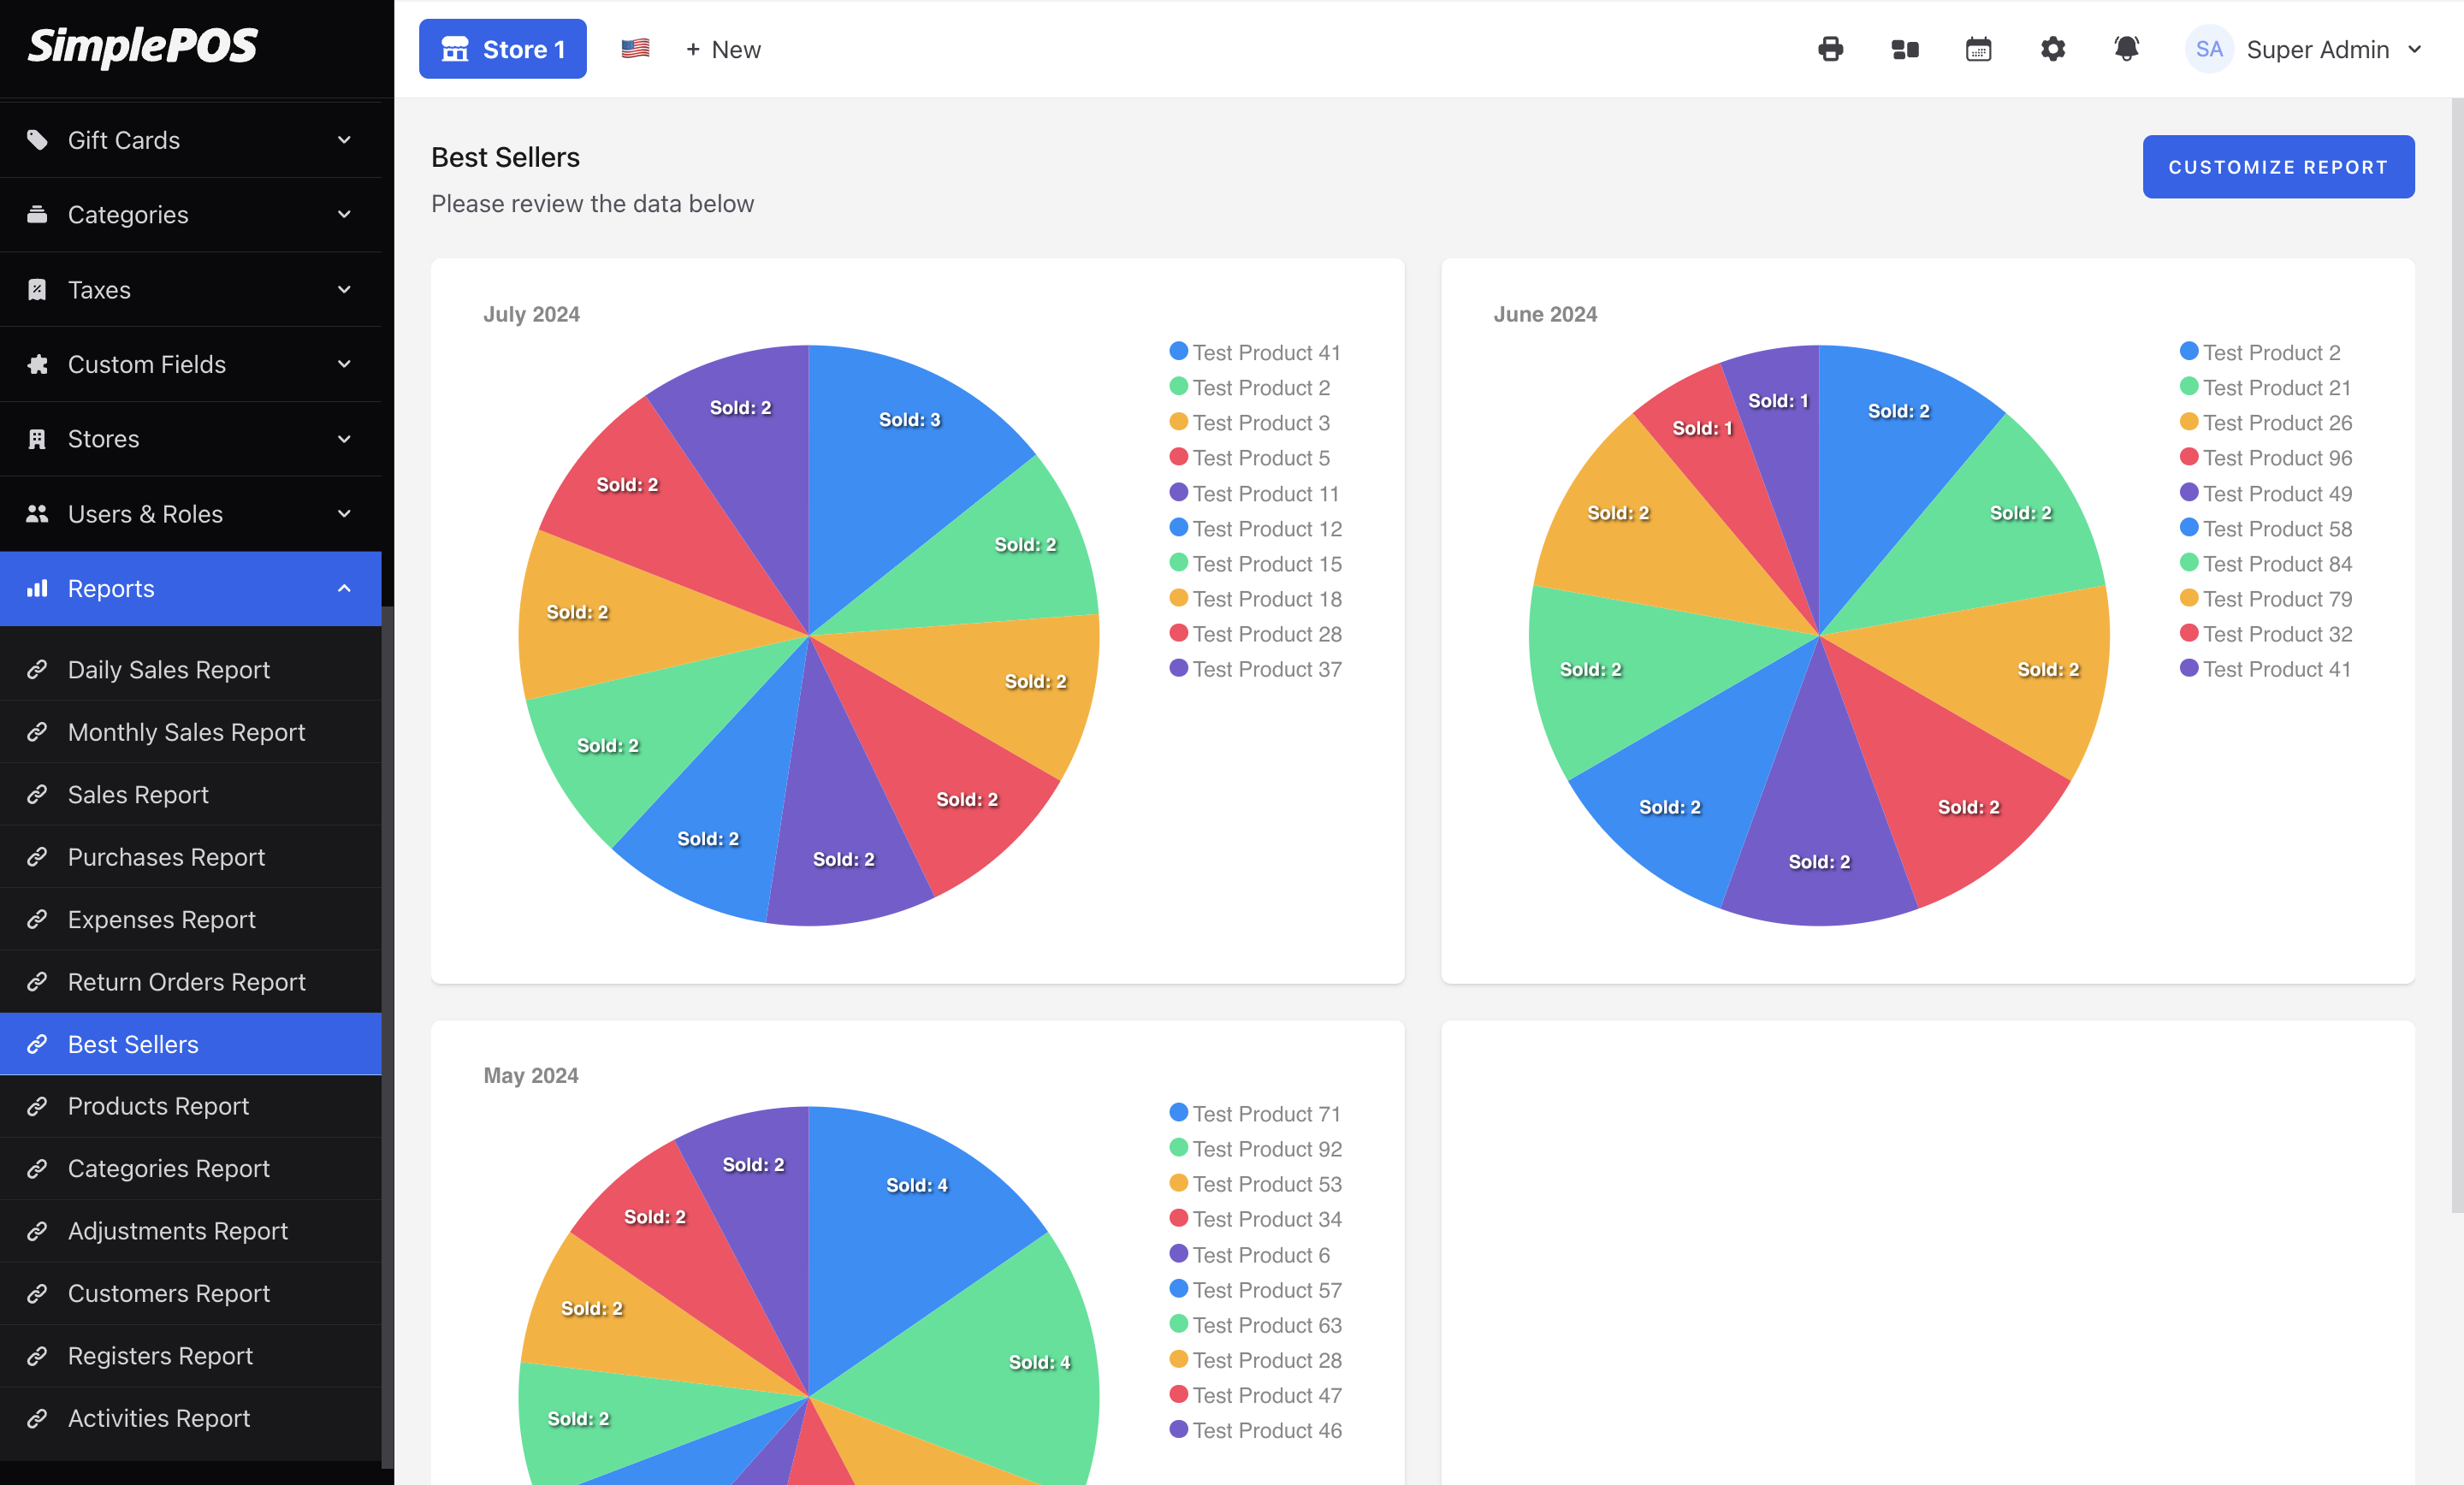
Task: Open the POS register layout icon
Action: pyautogui.click(x=1904, y=49)
